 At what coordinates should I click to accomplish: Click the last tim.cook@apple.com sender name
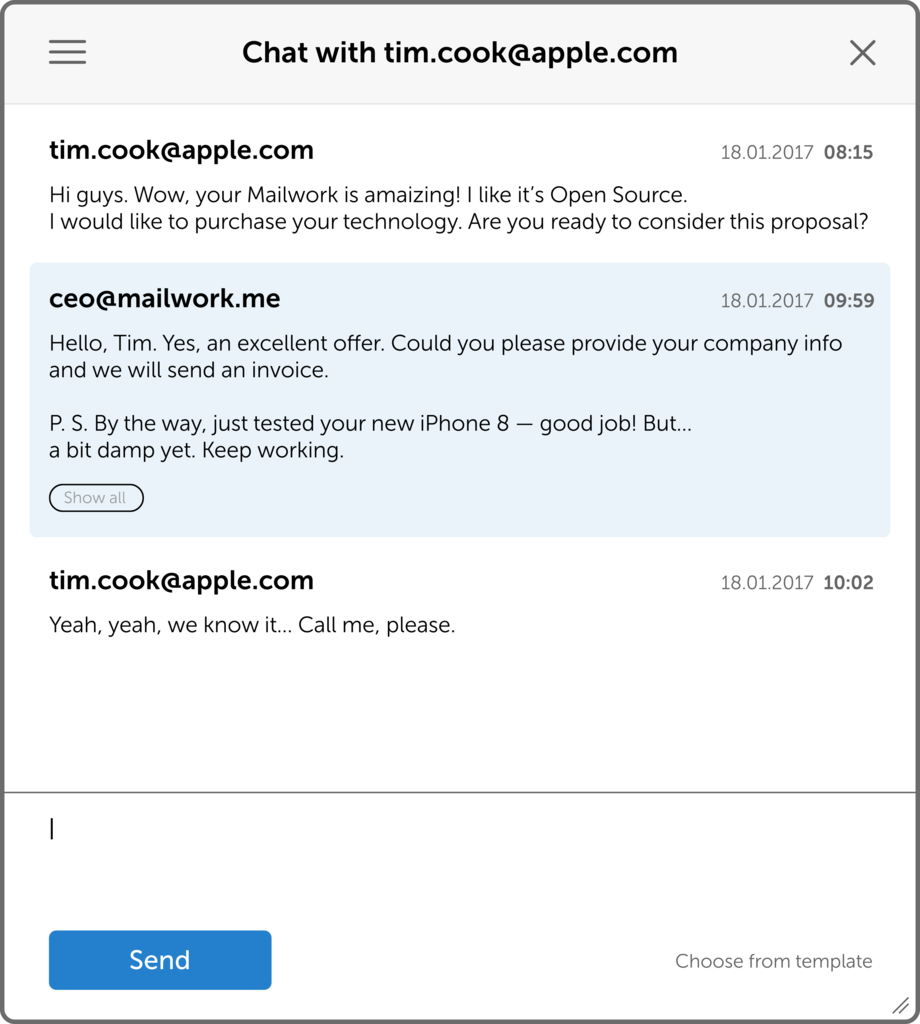click(x=182, y=581)
